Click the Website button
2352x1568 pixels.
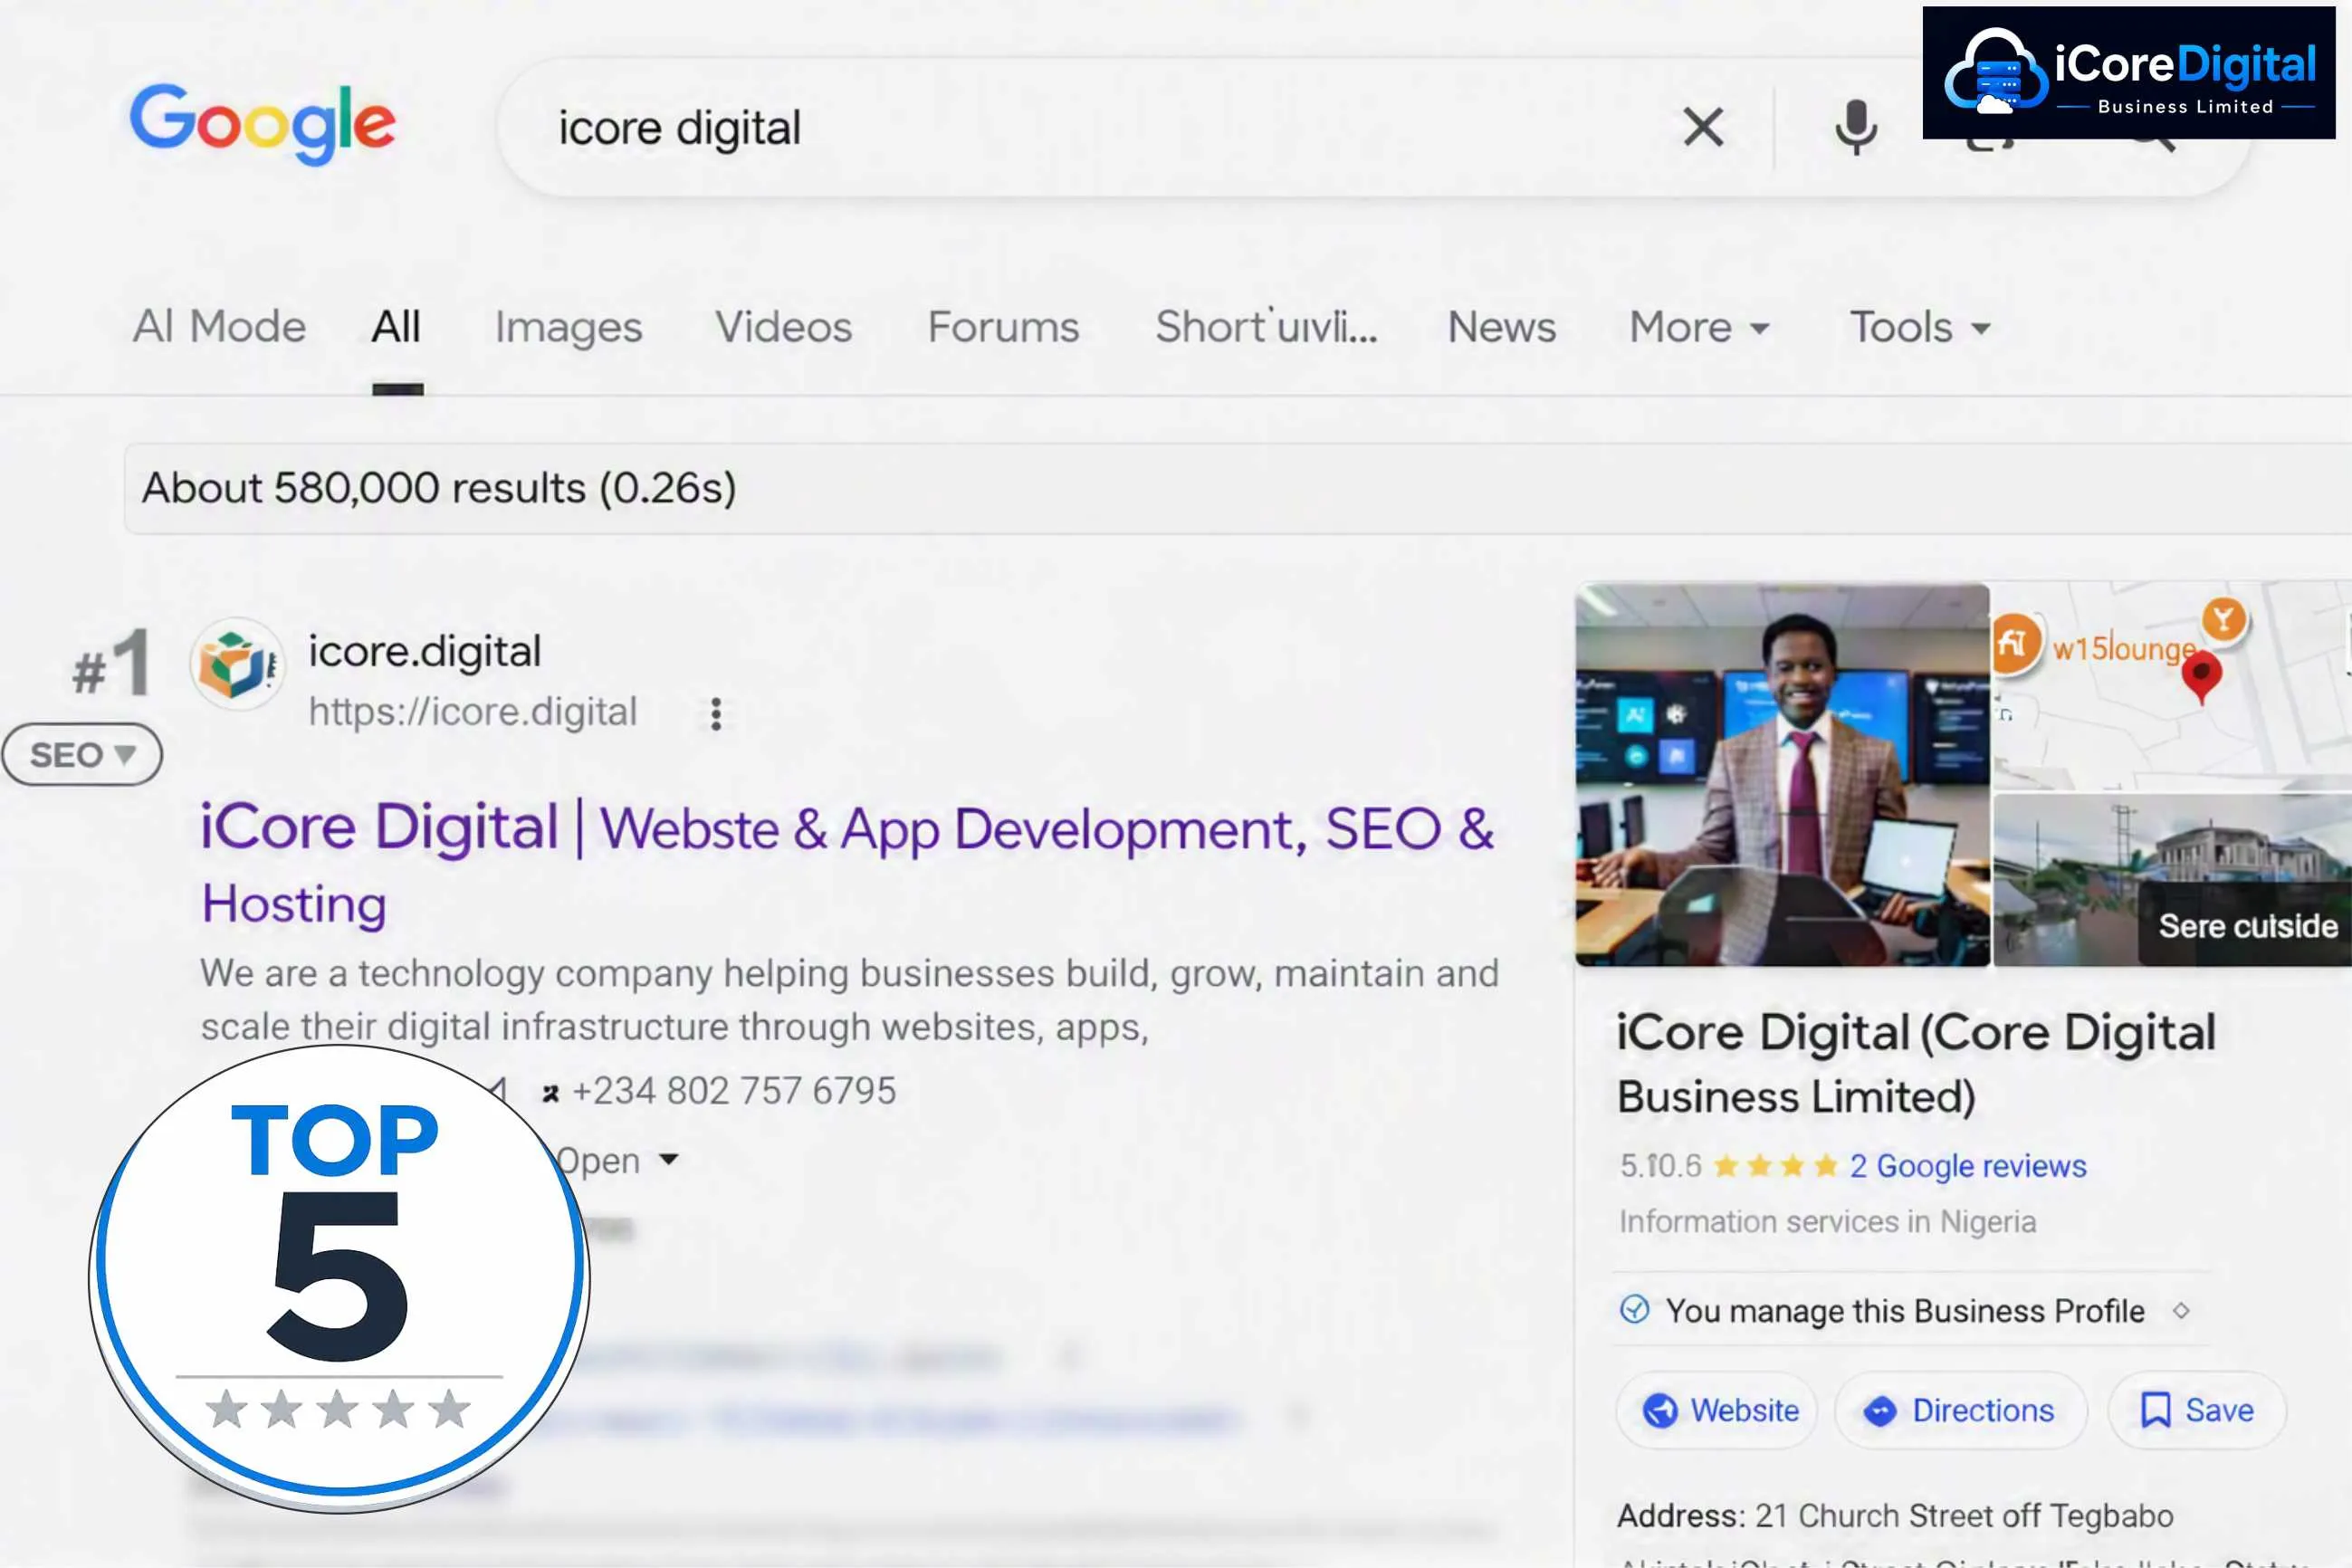[1718, 1410]
